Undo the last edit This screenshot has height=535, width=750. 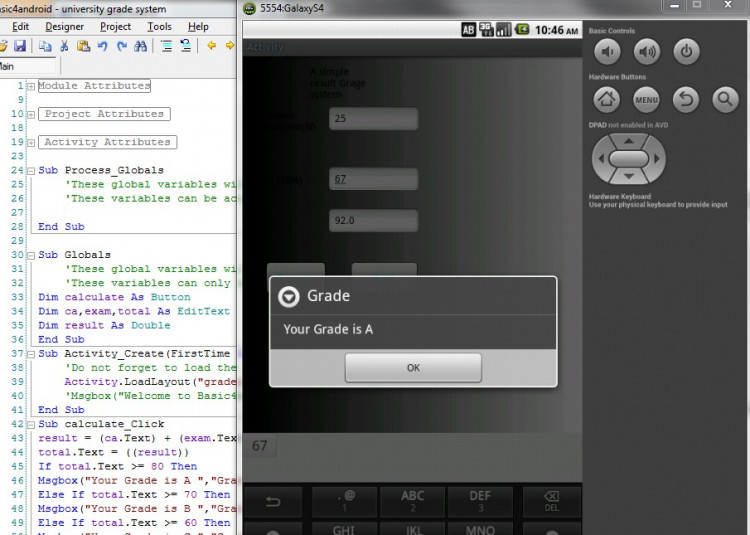tap(102, 46)
